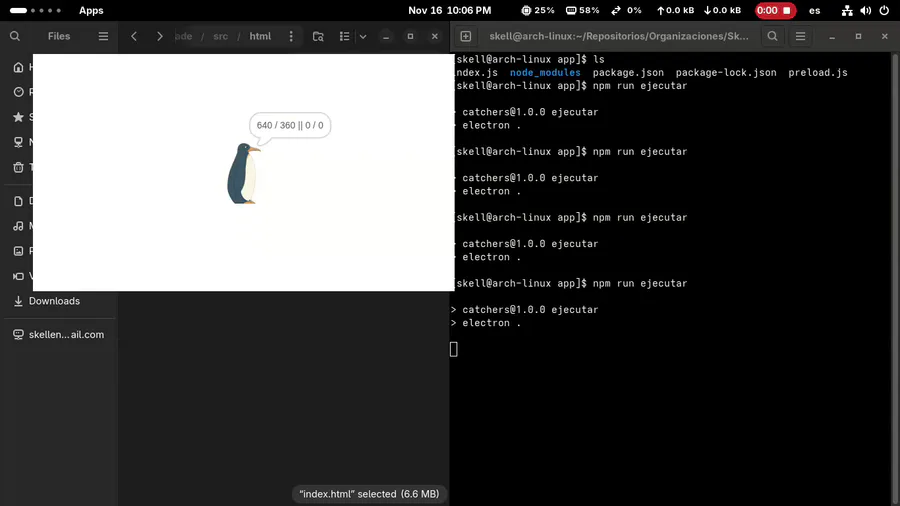Open the search in Files window
Viewport: 900px width, 506px height.
pyautogui.click(x=15, y=36)
